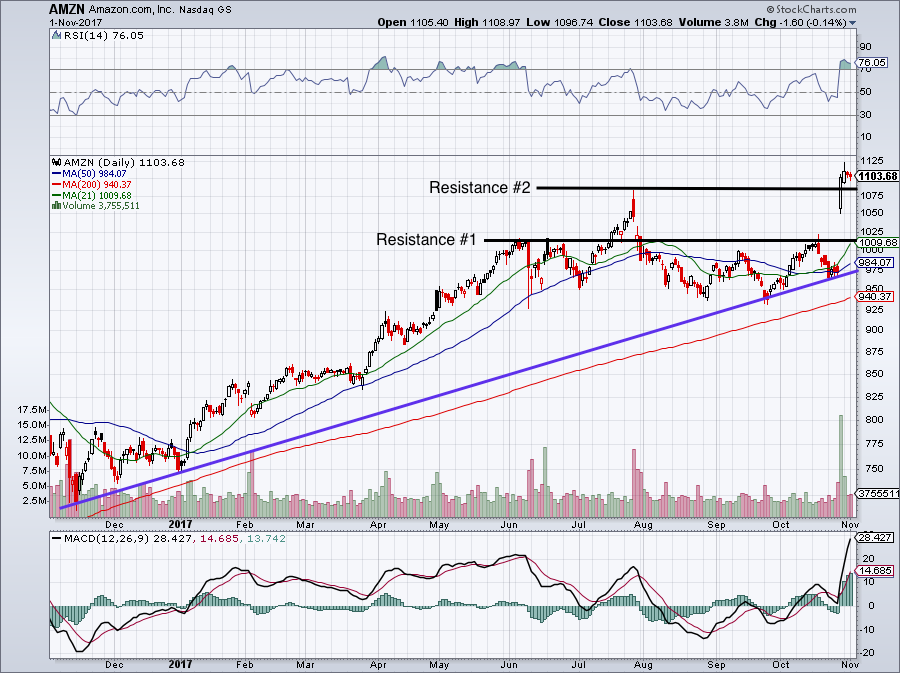Click the Volume 3,755,511 legend text
The image size is (900, 673).
click(101, 205)
